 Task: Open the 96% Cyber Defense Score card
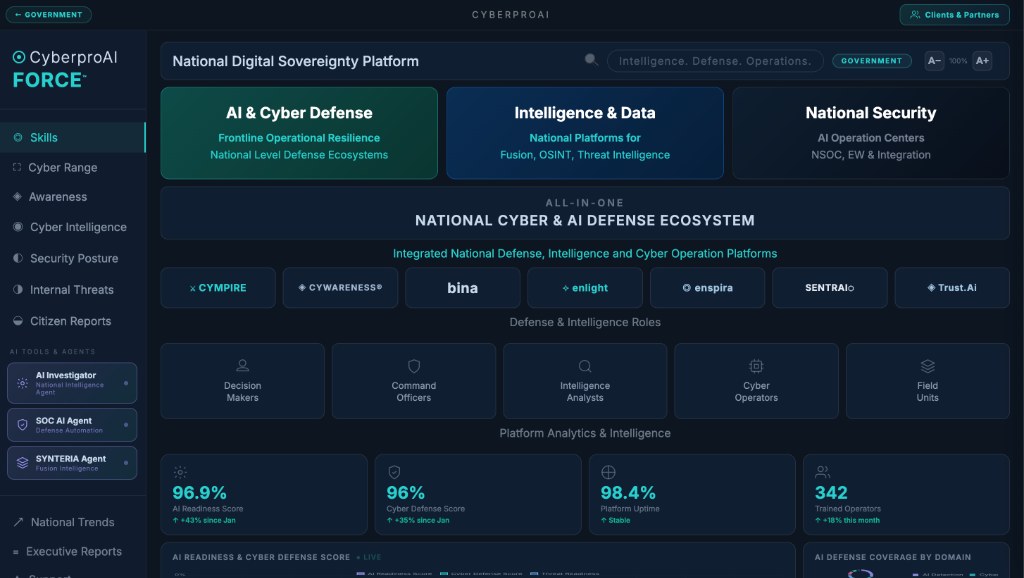(x=478, y=494)
